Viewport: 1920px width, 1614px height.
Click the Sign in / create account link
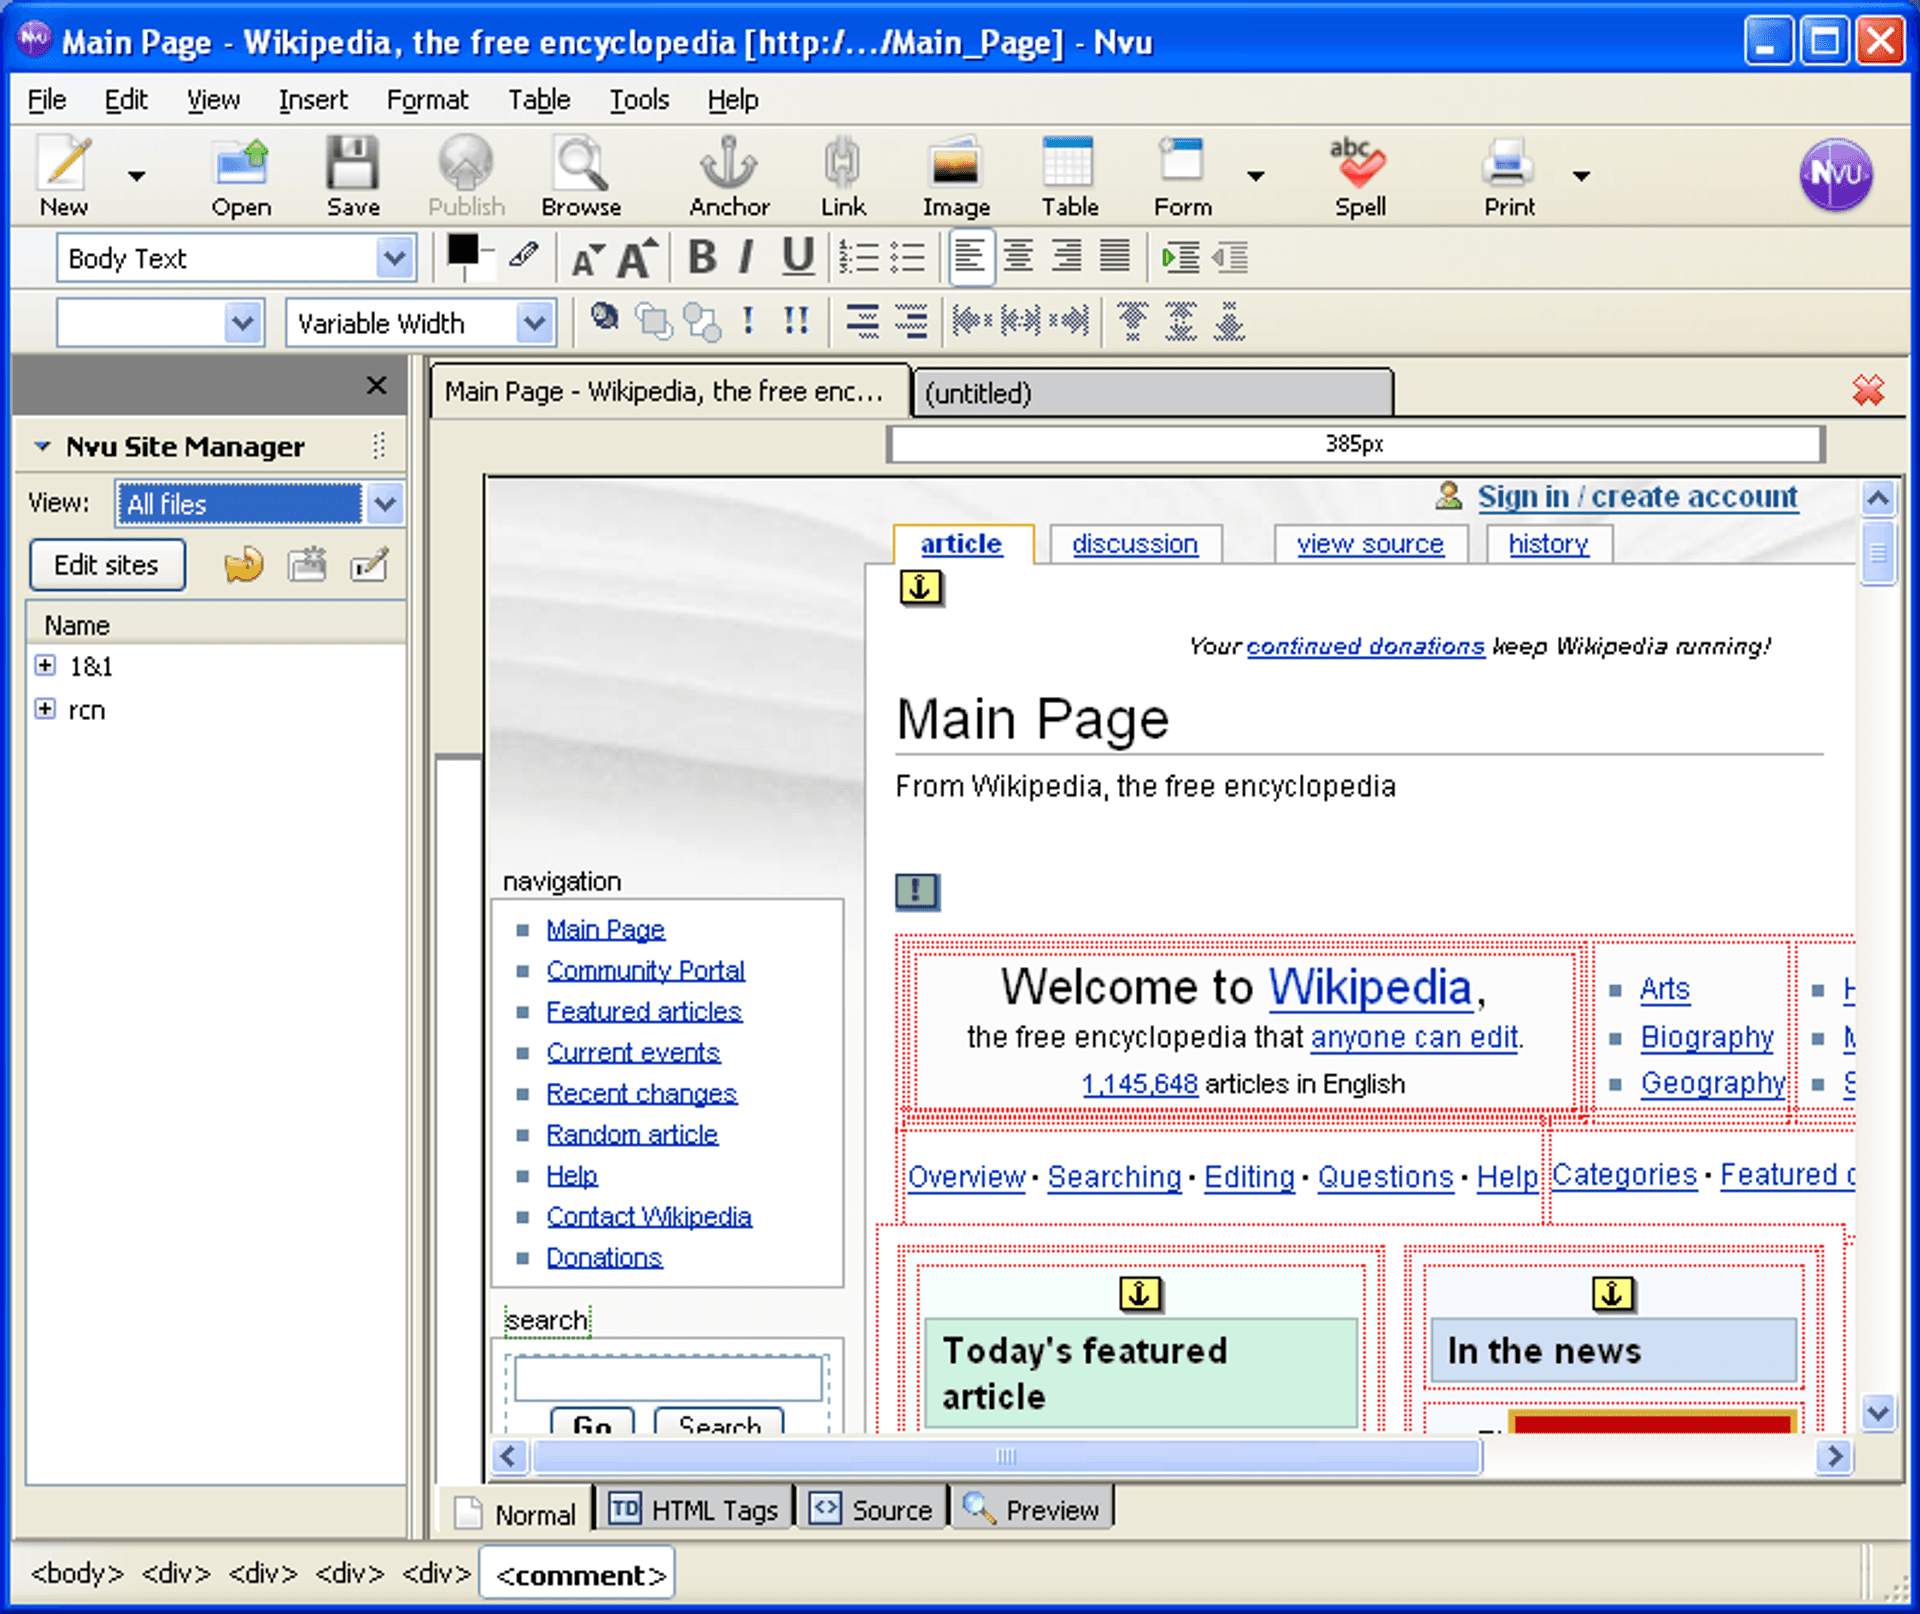click(x=1637, y=496)
